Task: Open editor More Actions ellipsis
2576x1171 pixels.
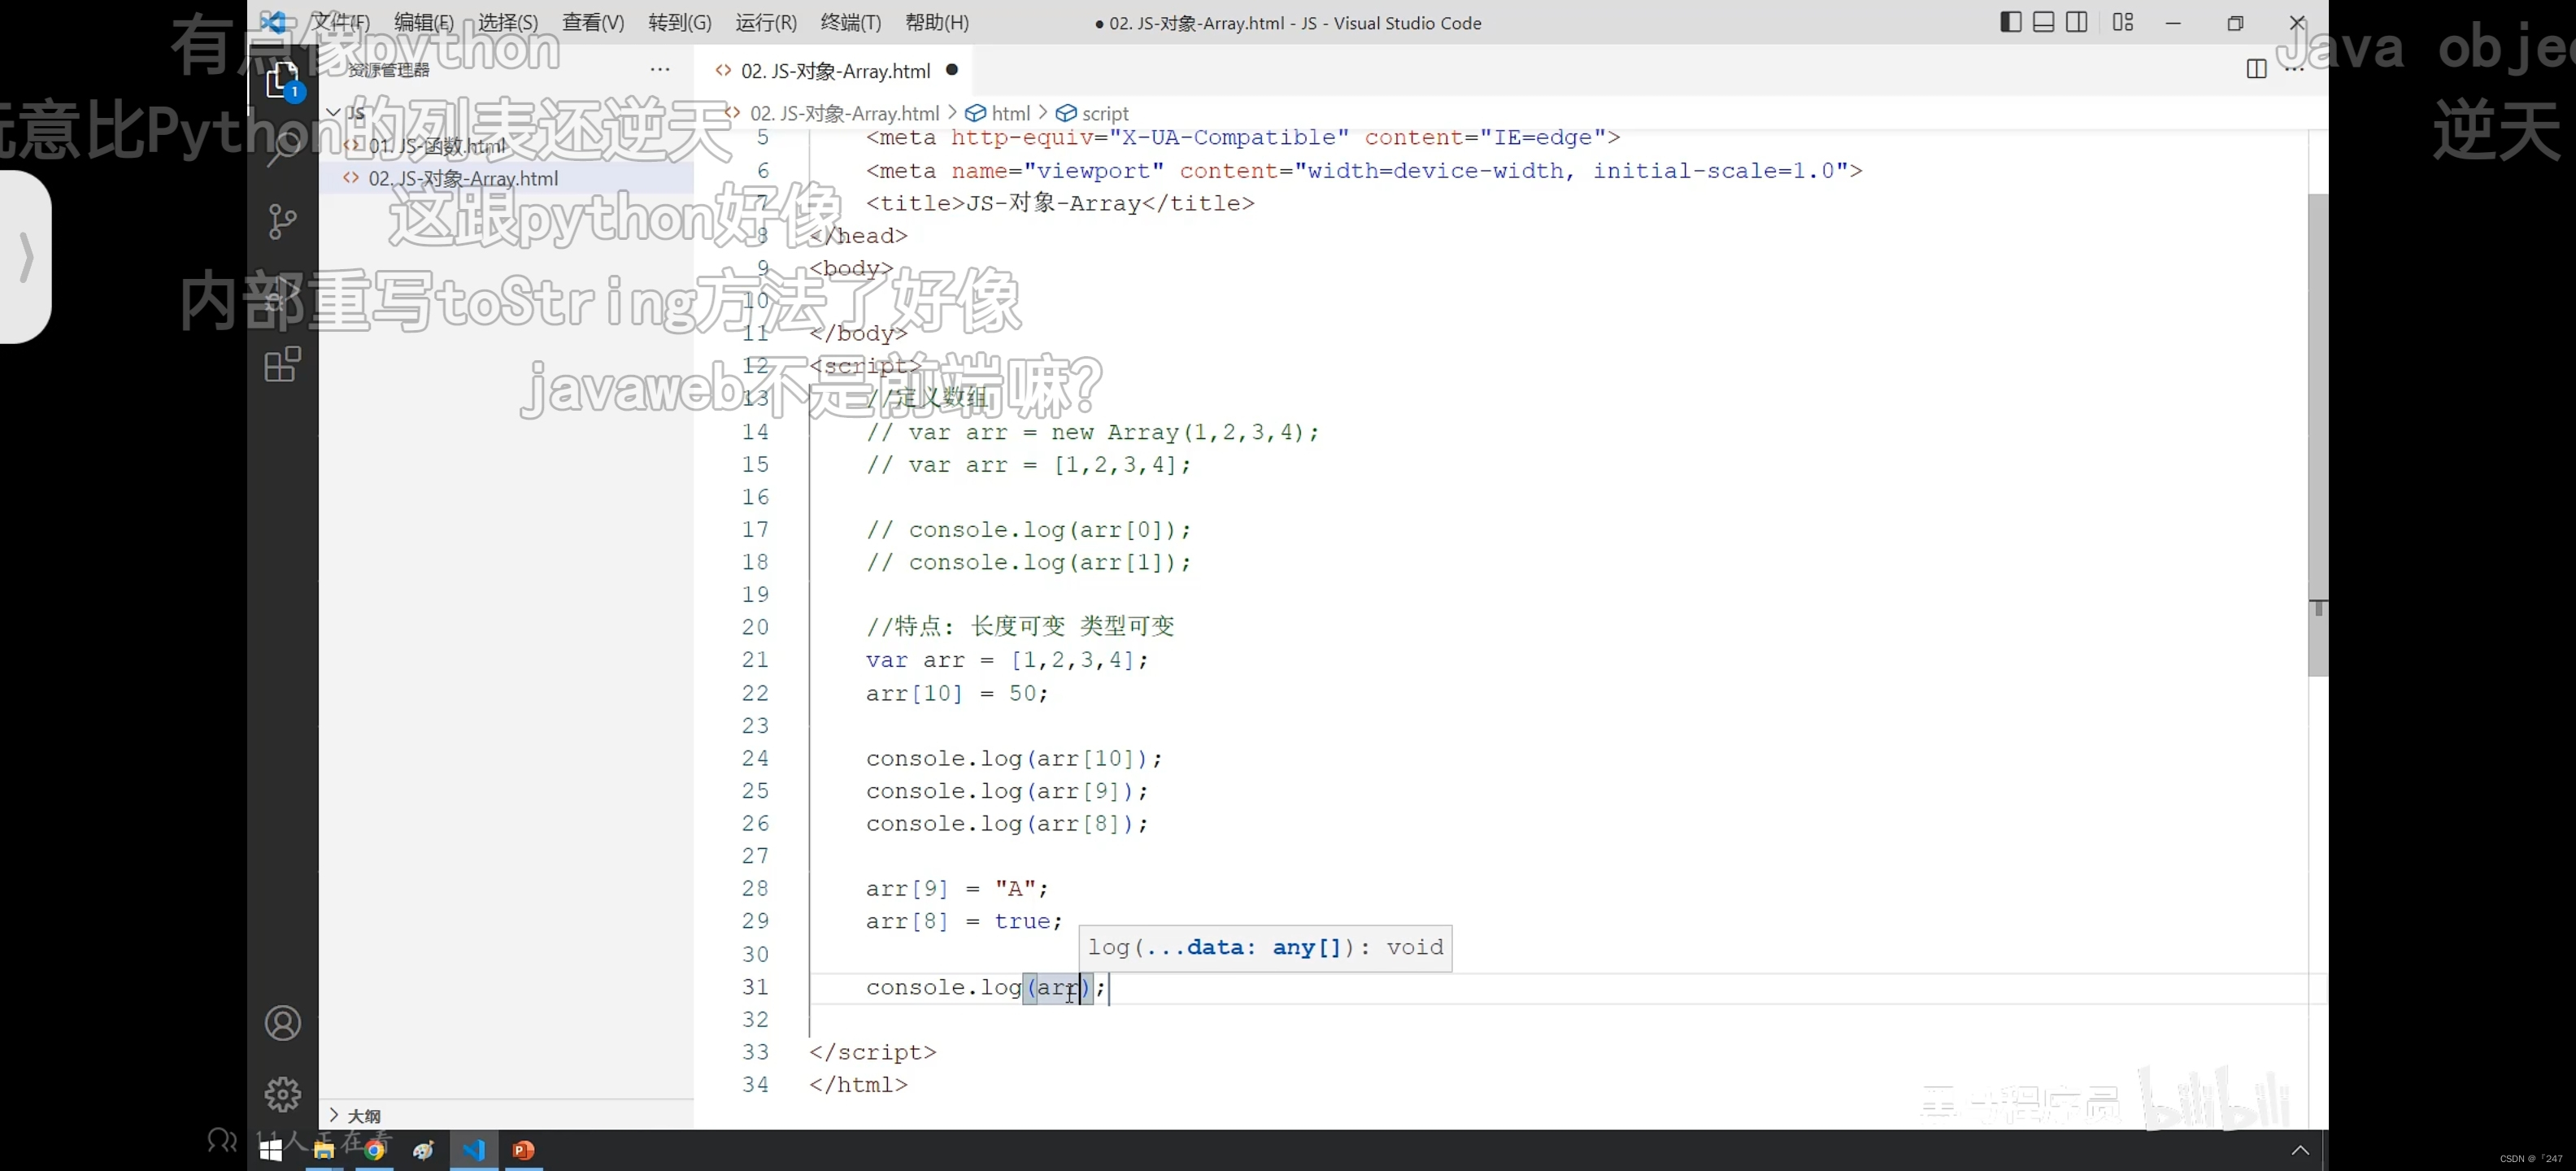Action: [x=2294, y=69]
